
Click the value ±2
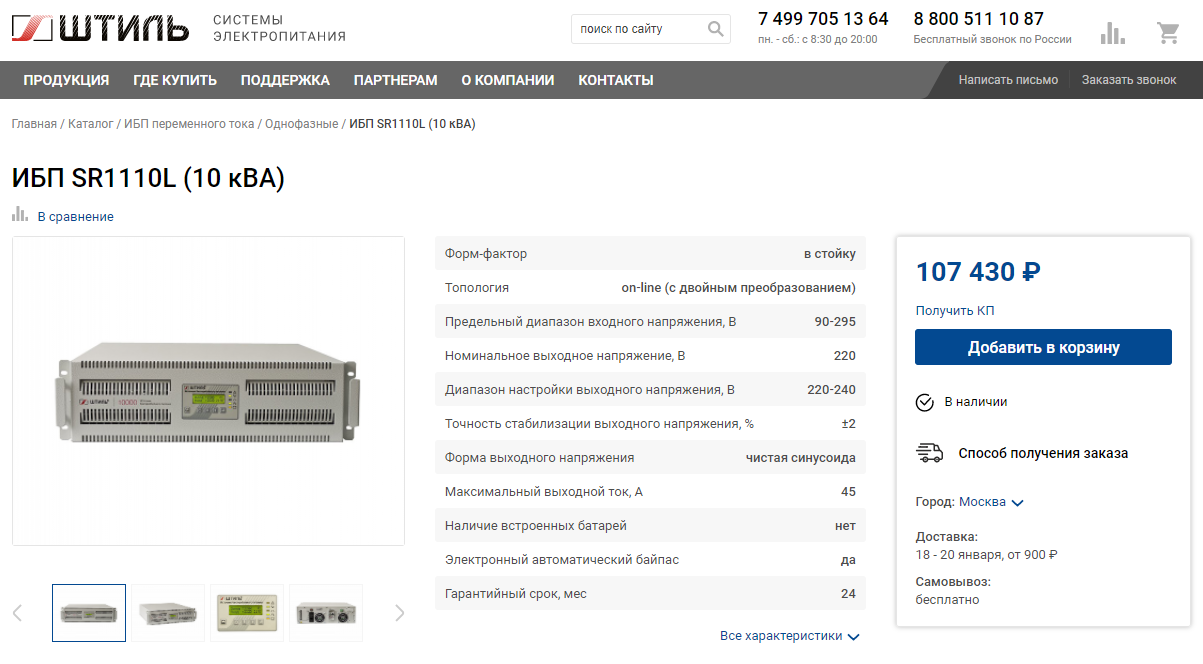point(849,424)
